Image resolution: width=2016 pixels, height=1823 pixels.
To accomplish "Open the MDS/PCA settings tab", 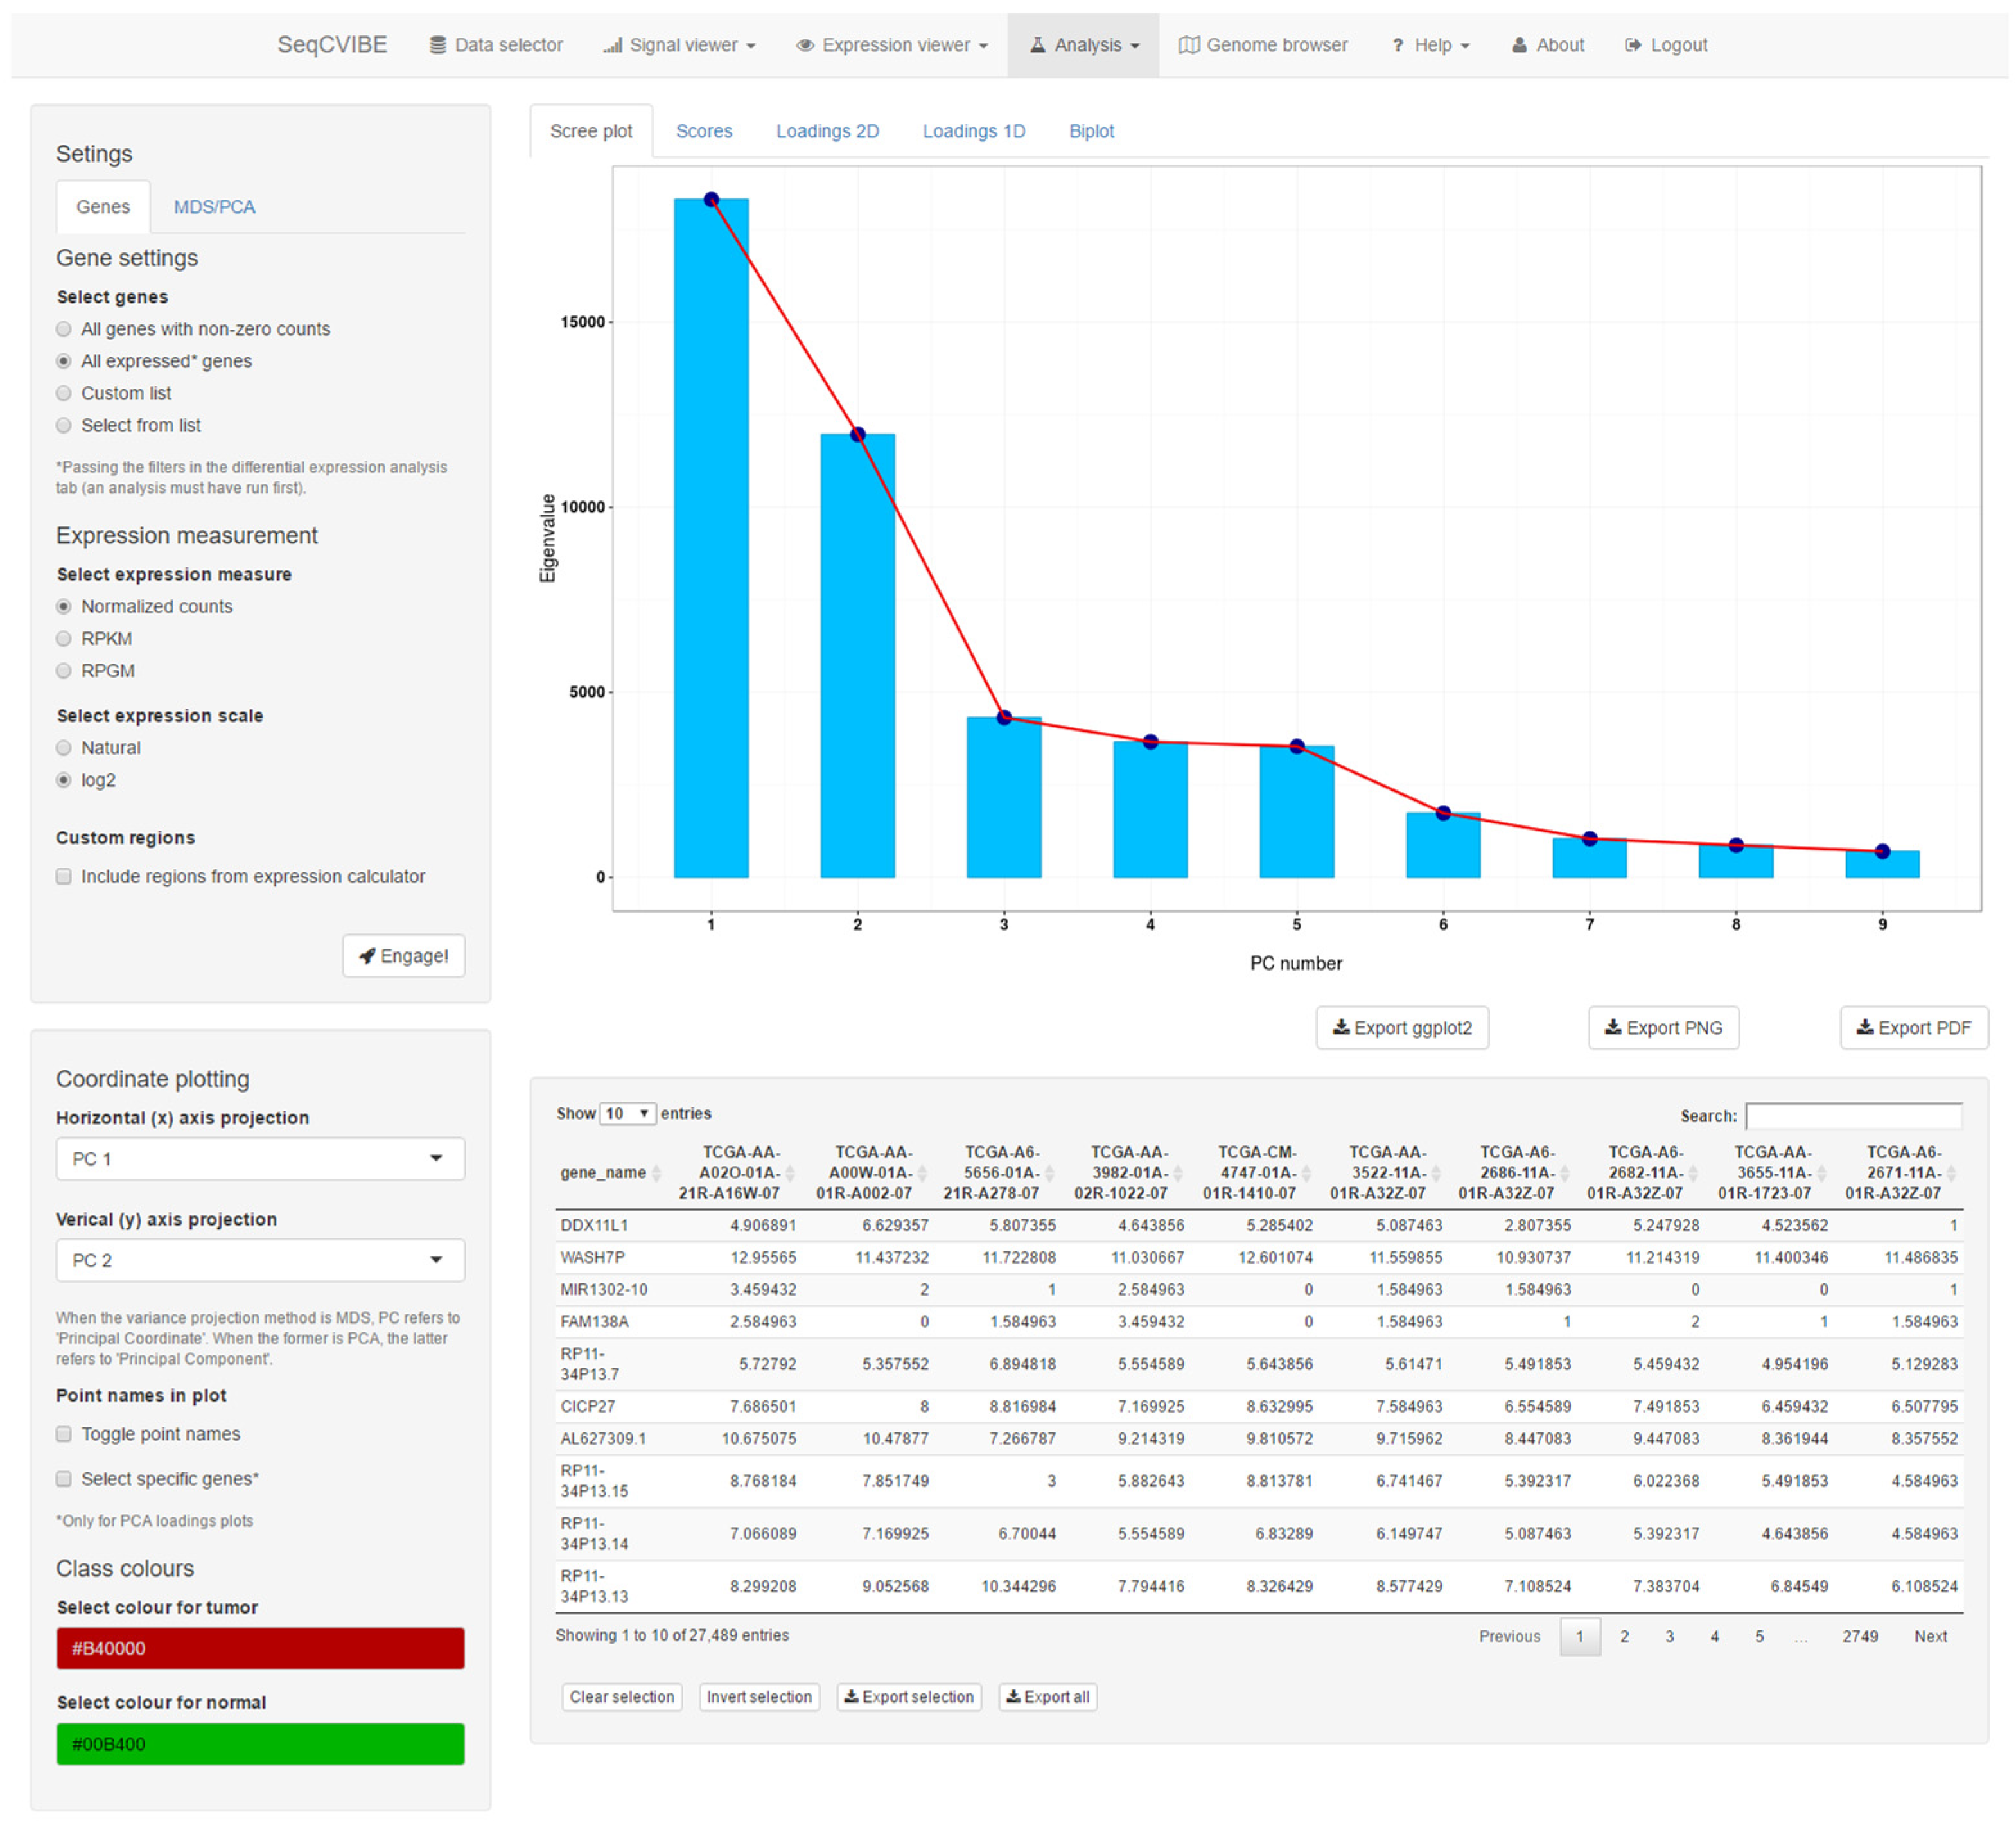I will pyautogui.click(x=214, y=207).
